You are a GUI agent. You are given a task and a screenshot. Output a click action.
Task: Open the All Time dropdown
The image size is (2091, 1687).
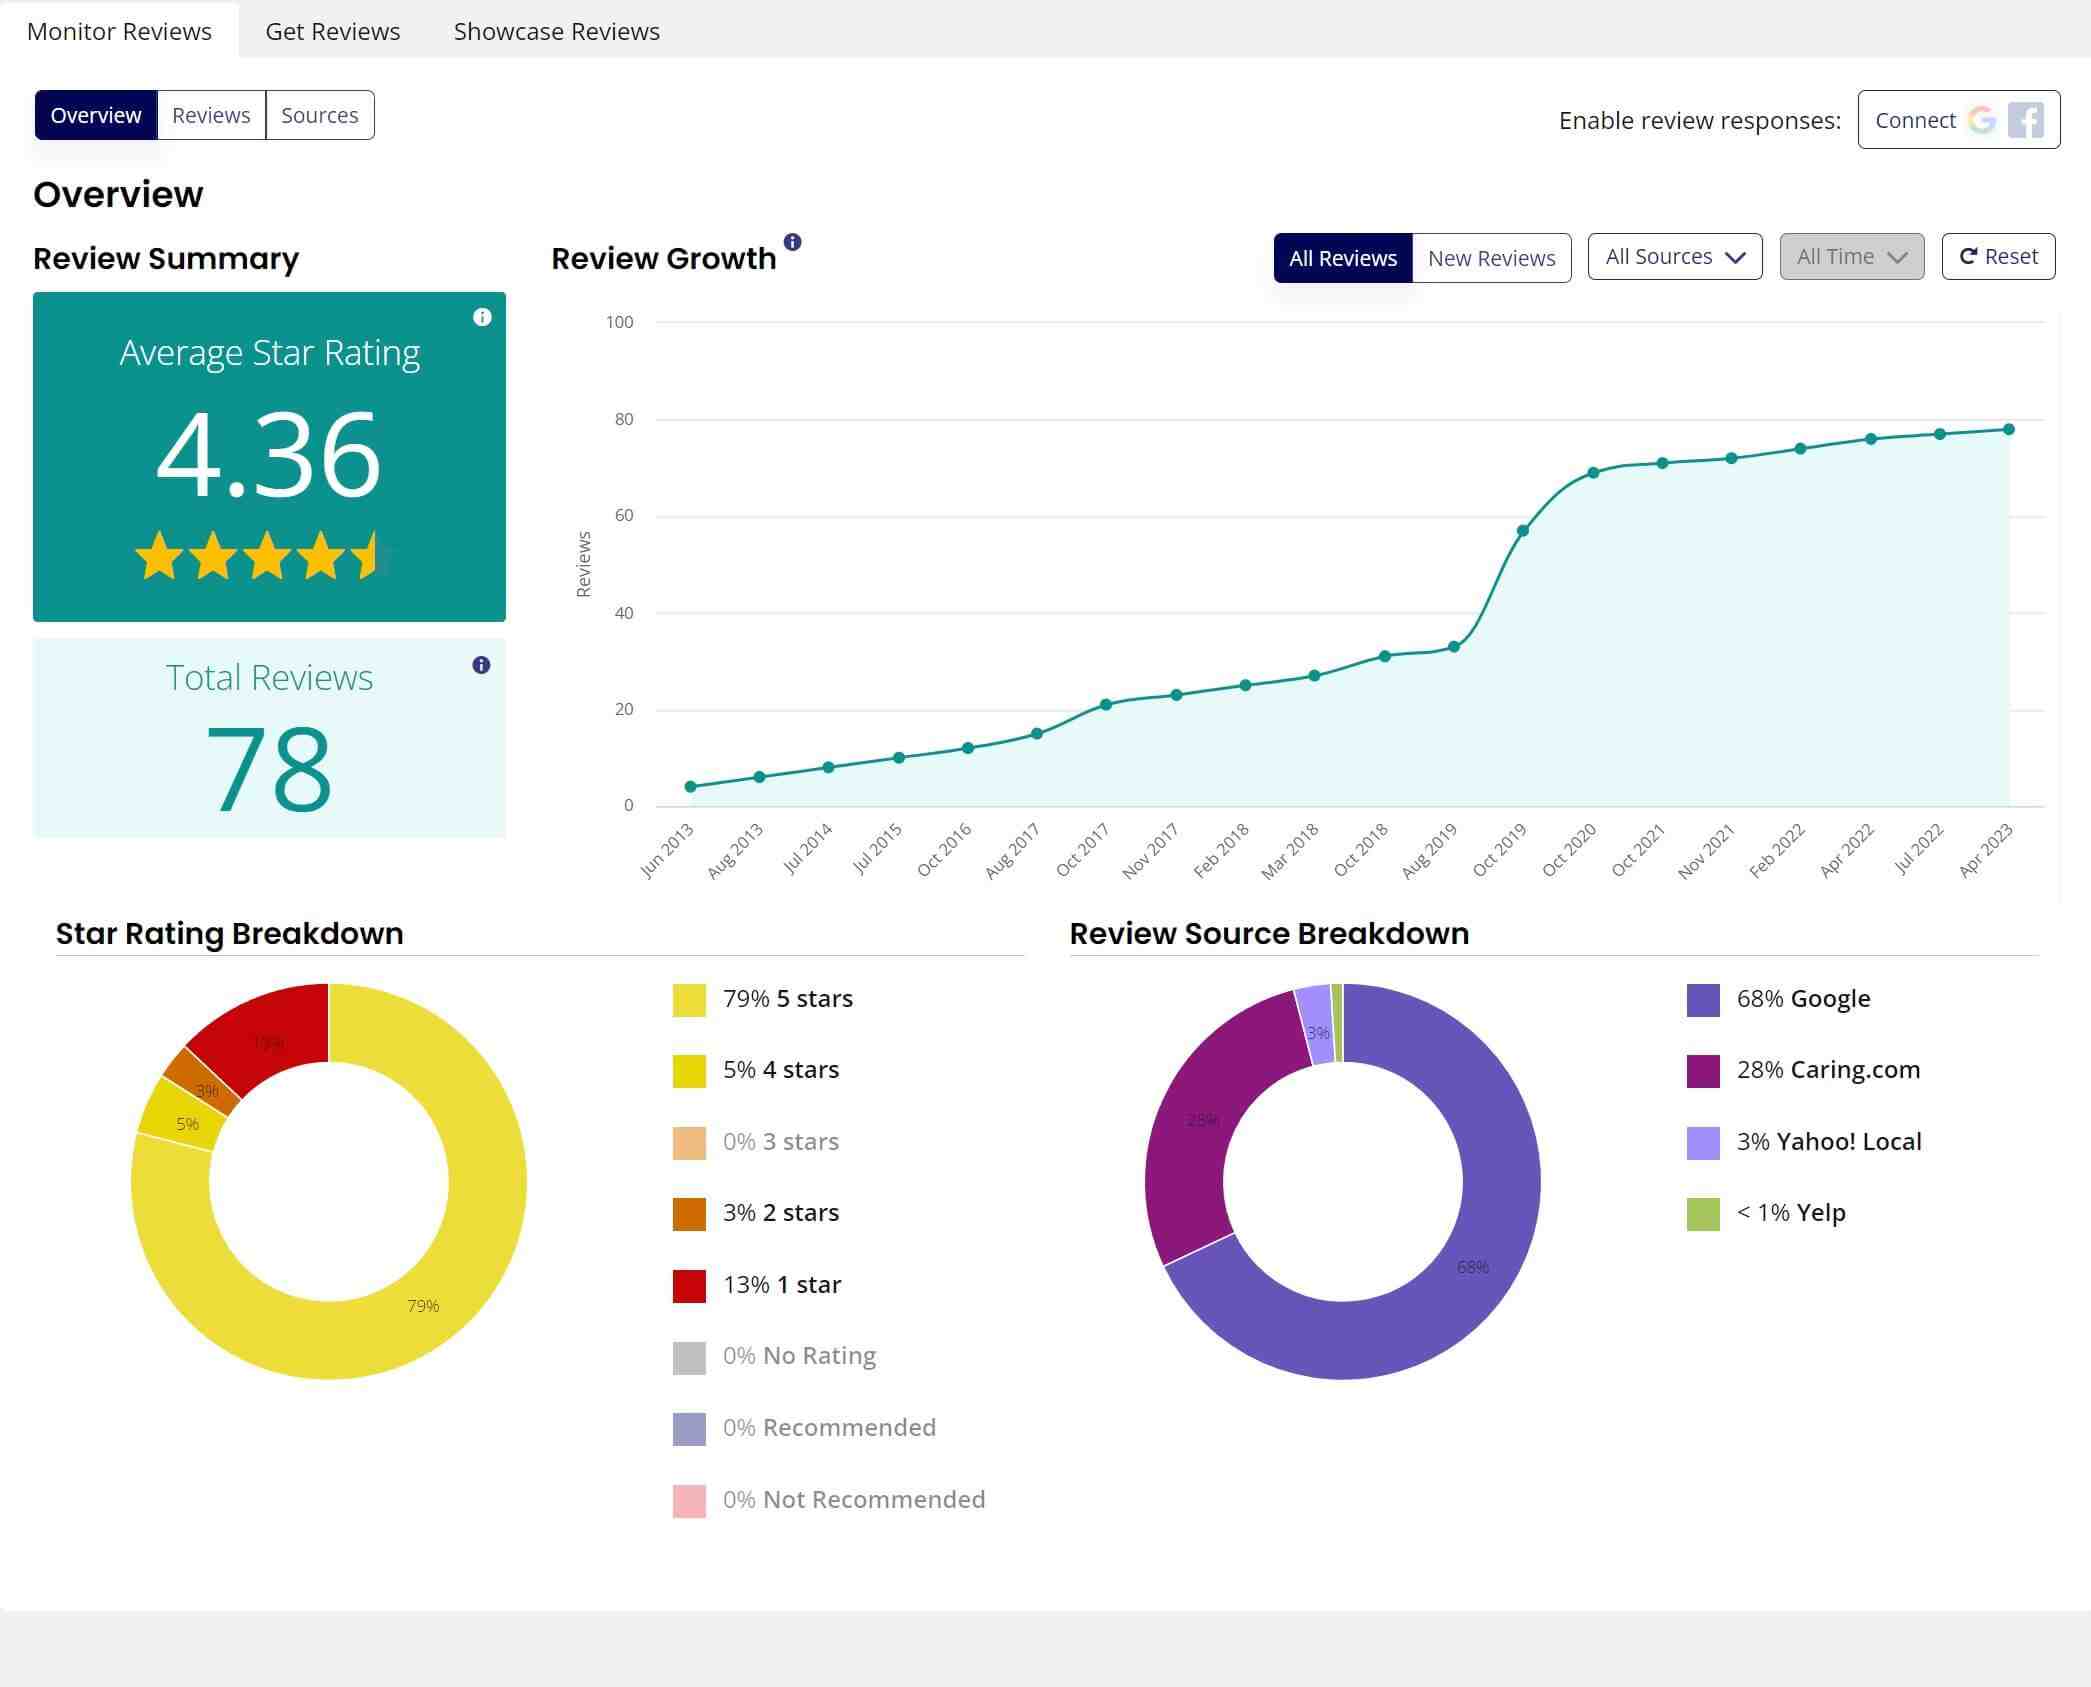[x=1851, y=257]
